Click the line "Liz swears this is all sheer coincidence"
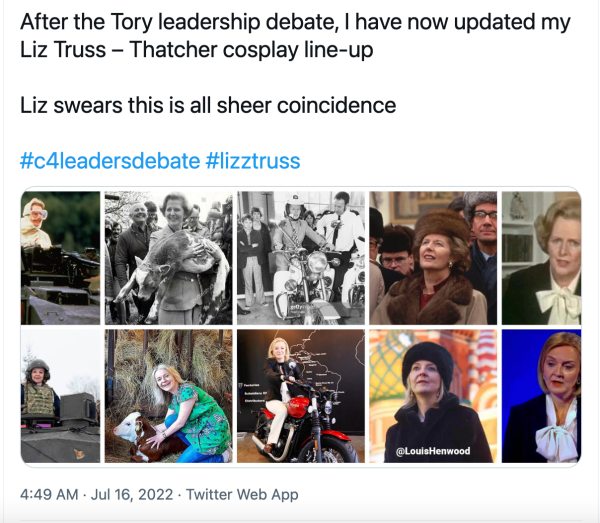 (x=208, y=105)
